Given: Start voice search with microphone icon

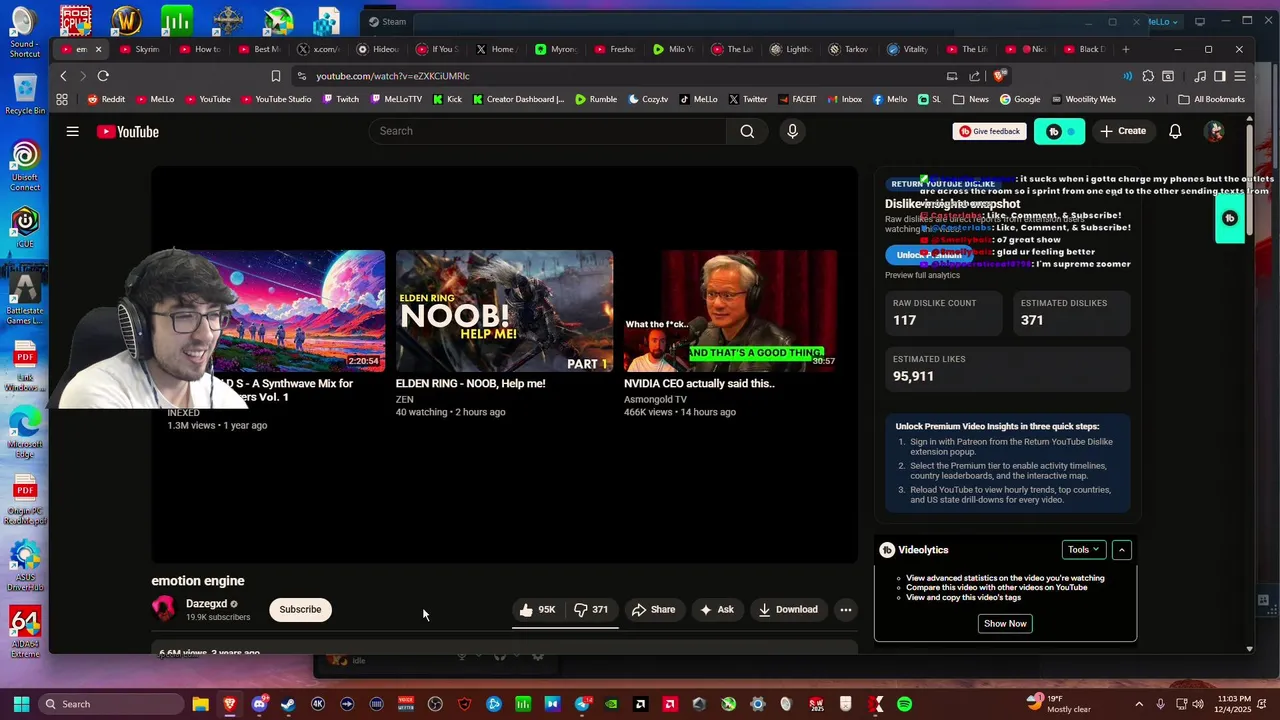Looking at the screenshot, I should 792,131.
